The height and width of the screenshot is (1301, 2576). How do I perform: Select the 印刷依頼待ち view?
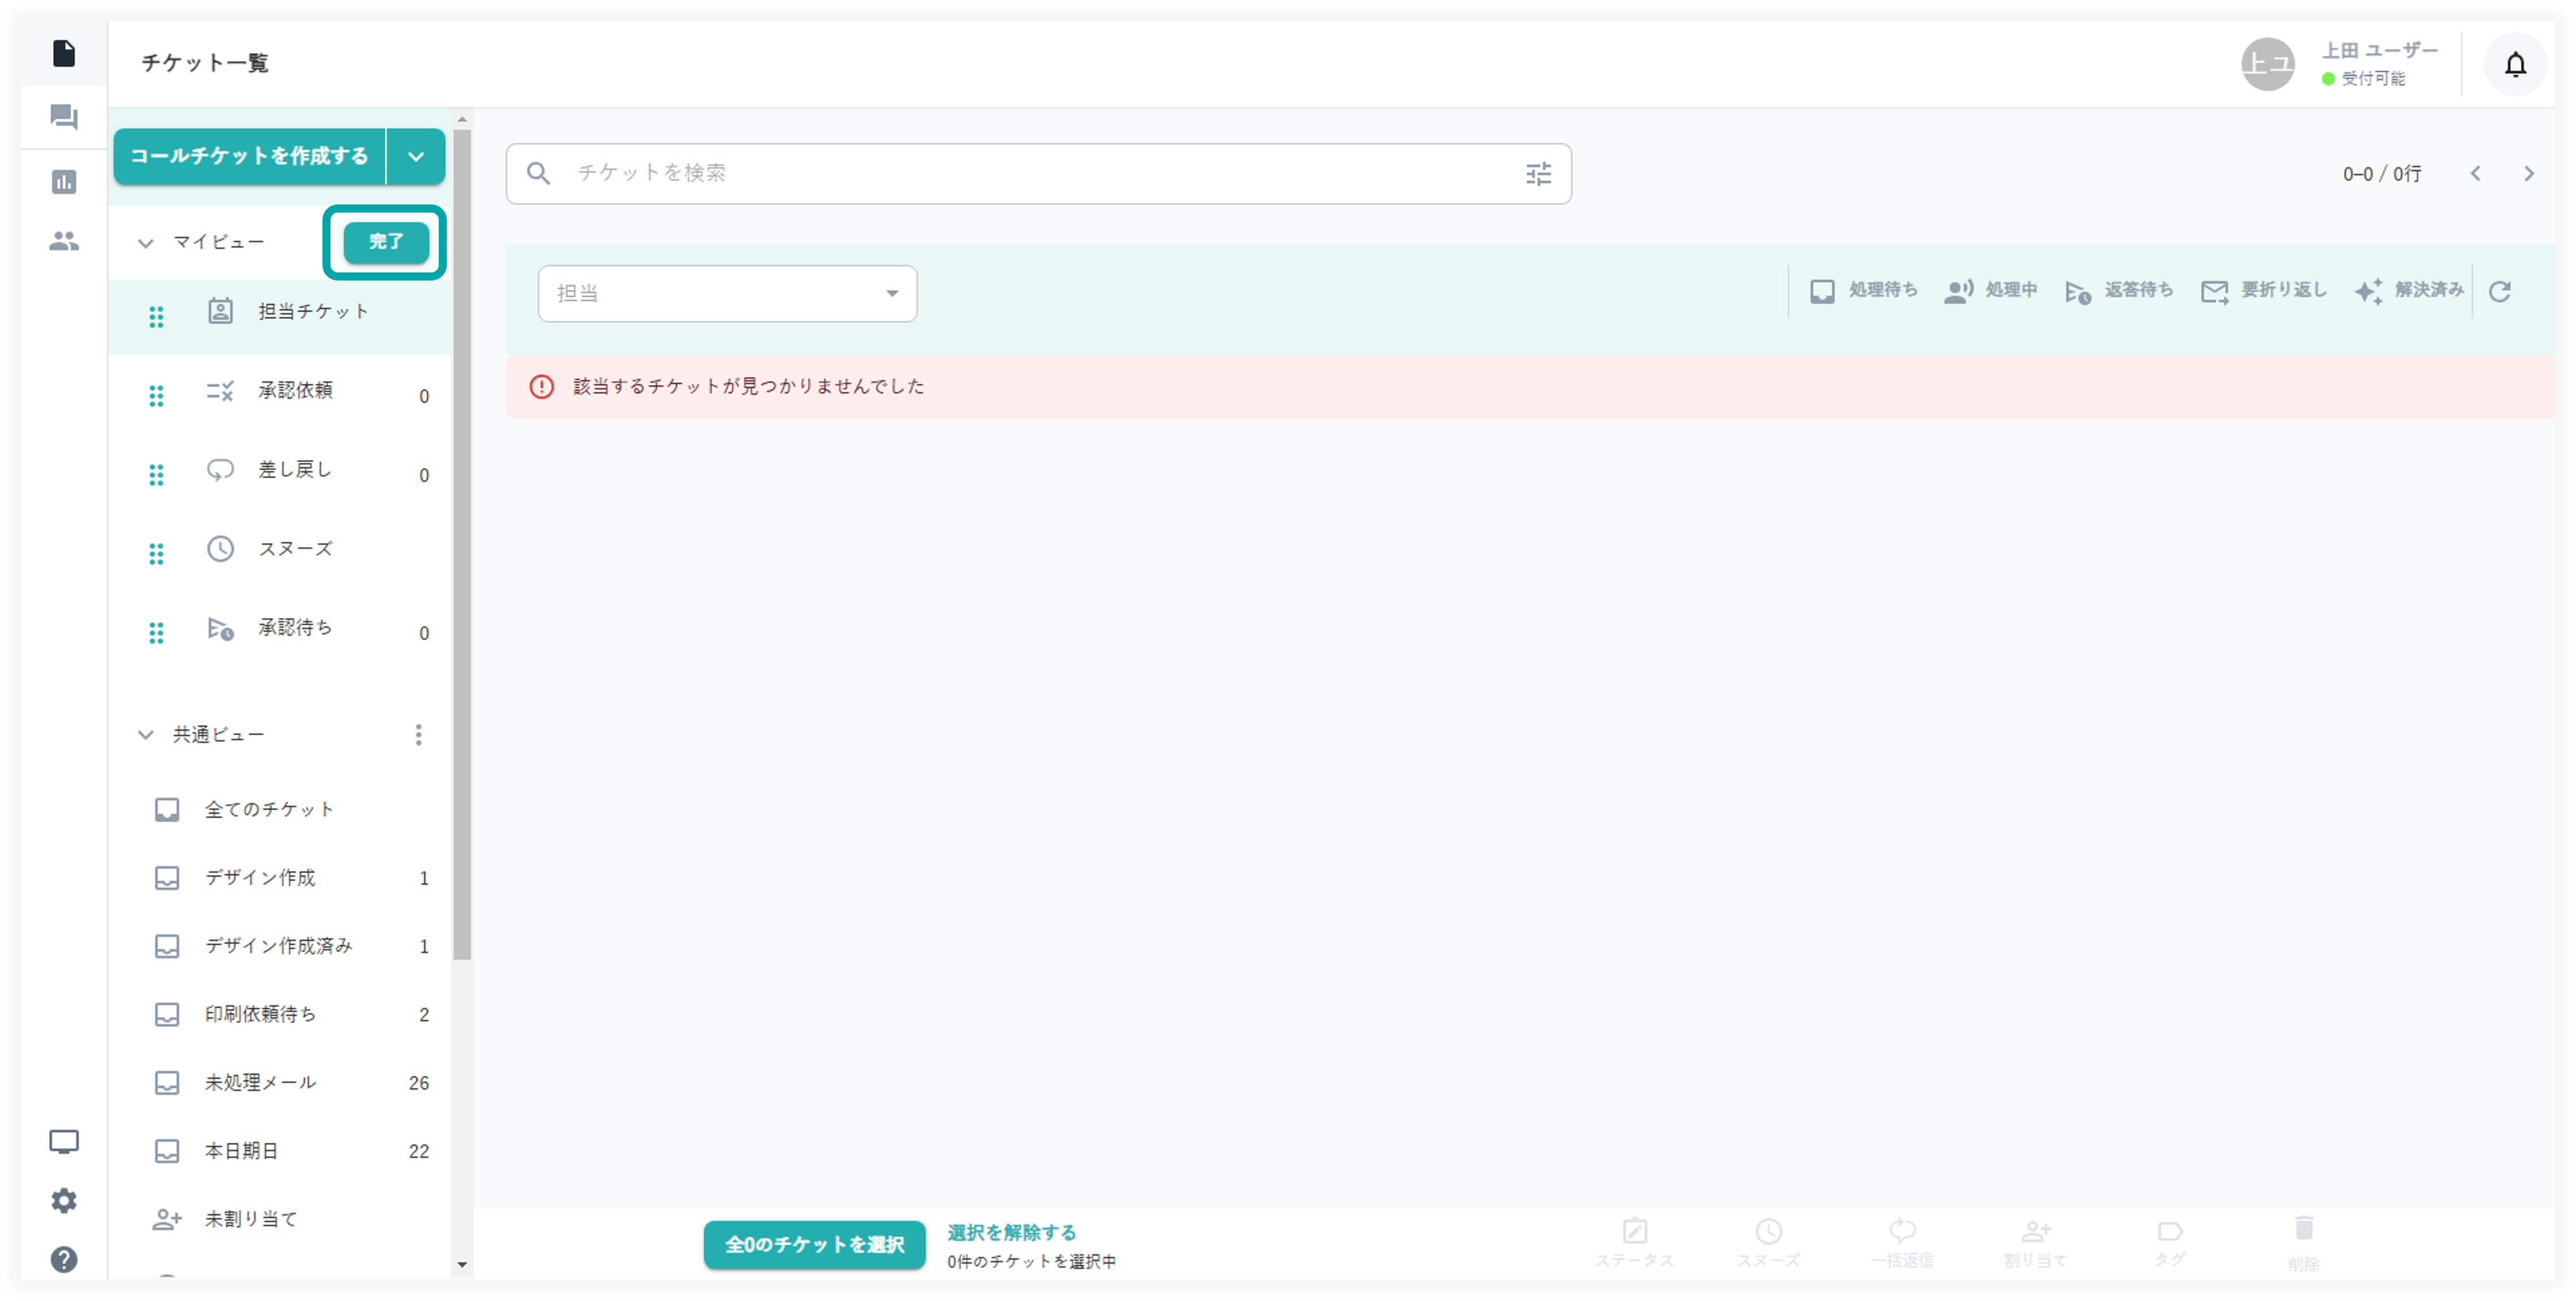tap(260, 1014)
